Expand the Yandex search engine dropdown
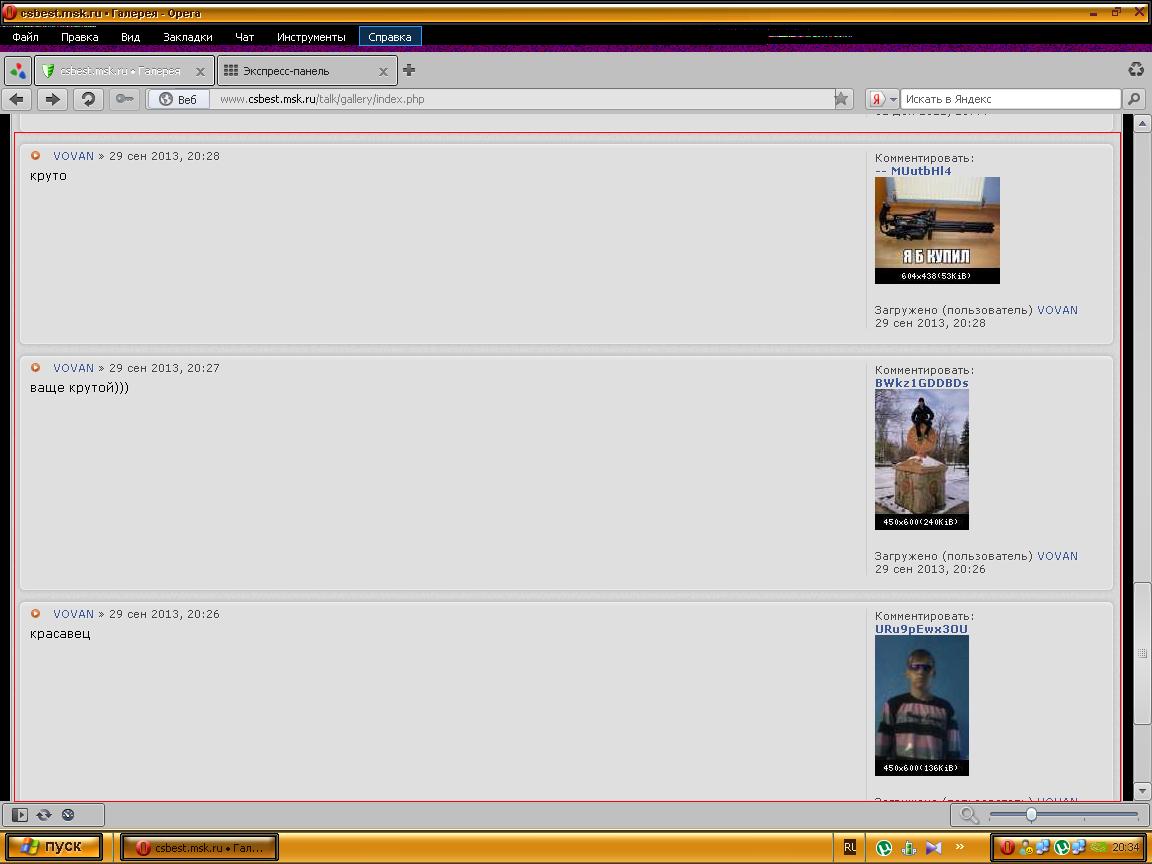The image size is (1152, 864). click(882, 99)
